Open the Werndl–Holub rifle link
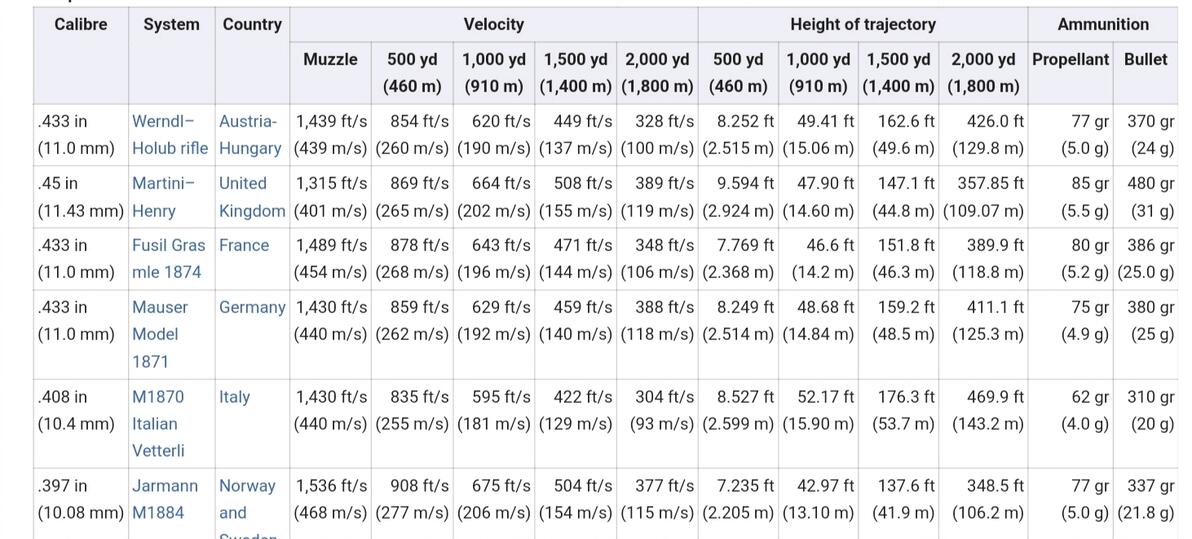The width and height of the screenshot is (1192, 539). (x=169, y=135)
